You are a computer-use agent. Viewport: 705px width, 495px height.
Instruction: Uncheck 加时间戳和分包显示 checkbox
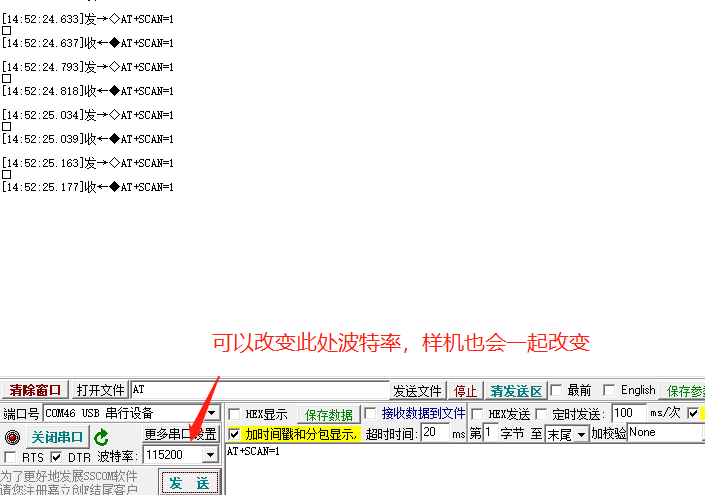pos(234,434)
